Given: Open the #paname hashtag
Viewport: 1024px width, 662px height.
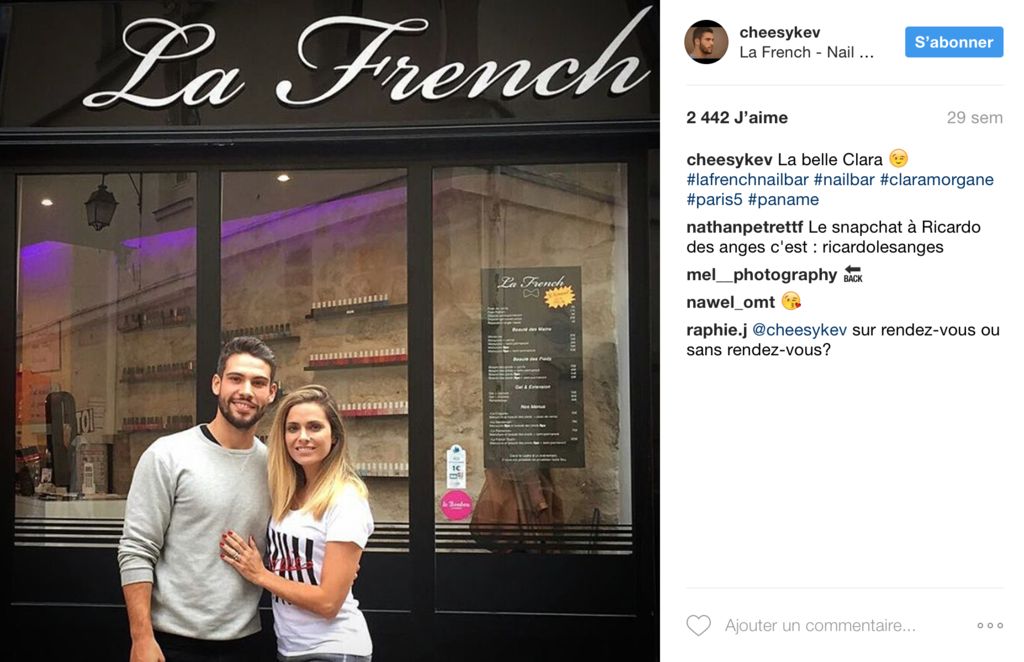Looking at the screenshot, I should pyautogui.click(x=783, y=200).
